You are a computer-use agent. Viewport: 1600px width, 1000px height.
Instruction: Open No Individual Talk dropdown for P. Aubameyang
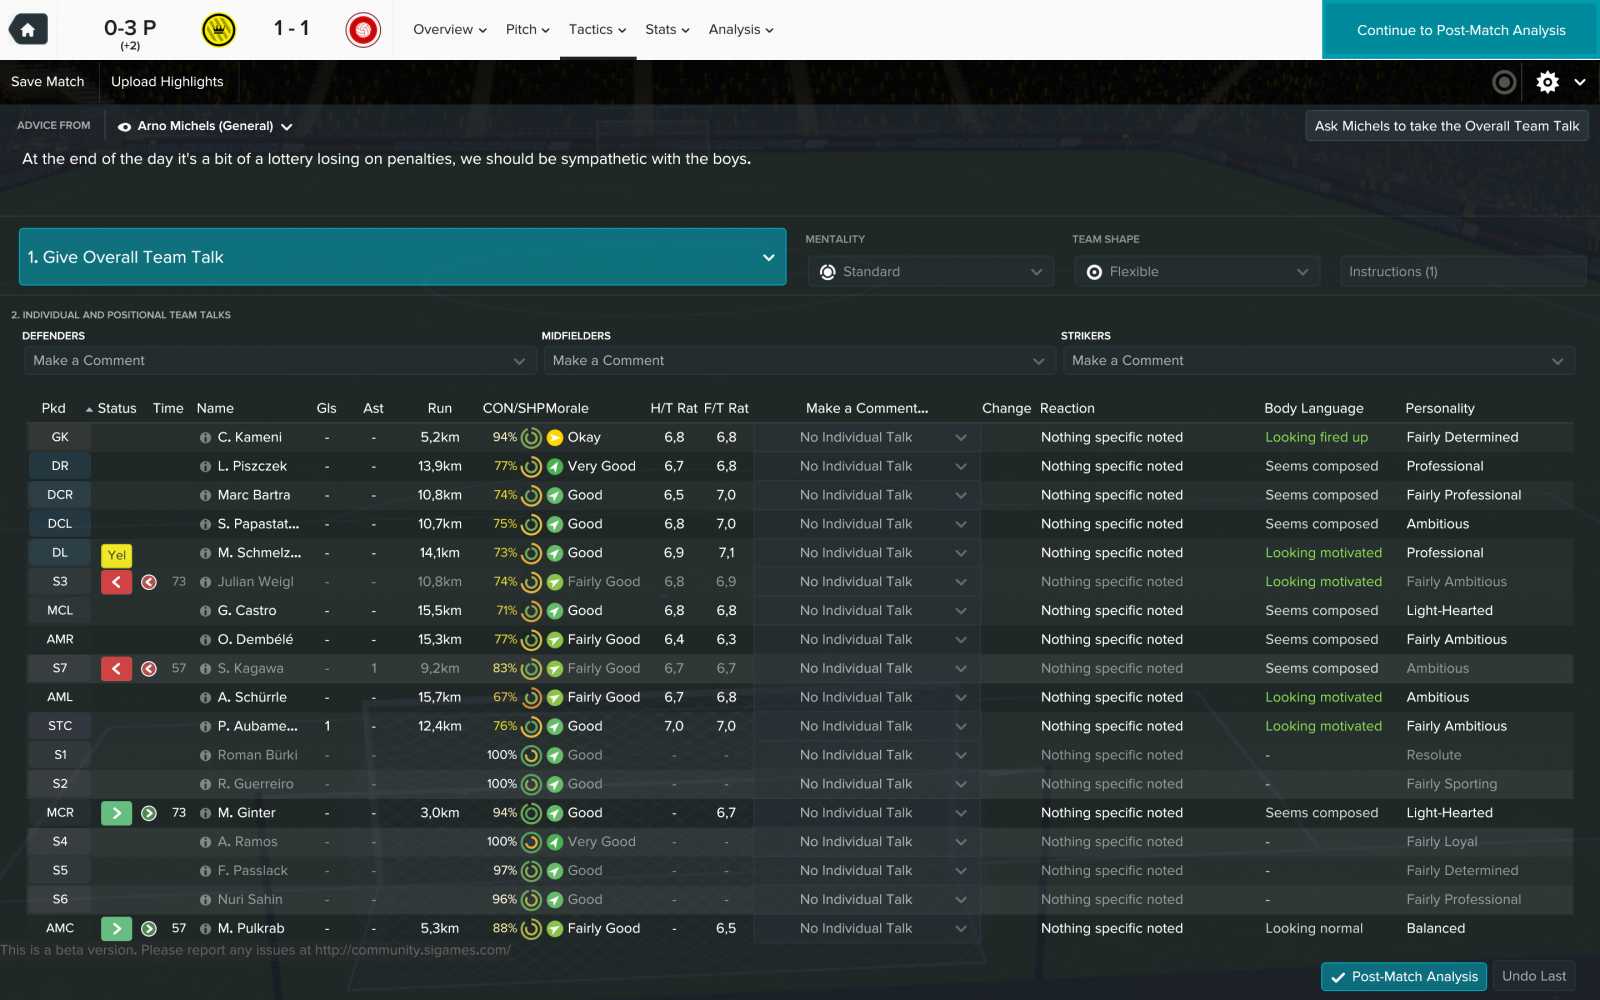pos(866,726)
